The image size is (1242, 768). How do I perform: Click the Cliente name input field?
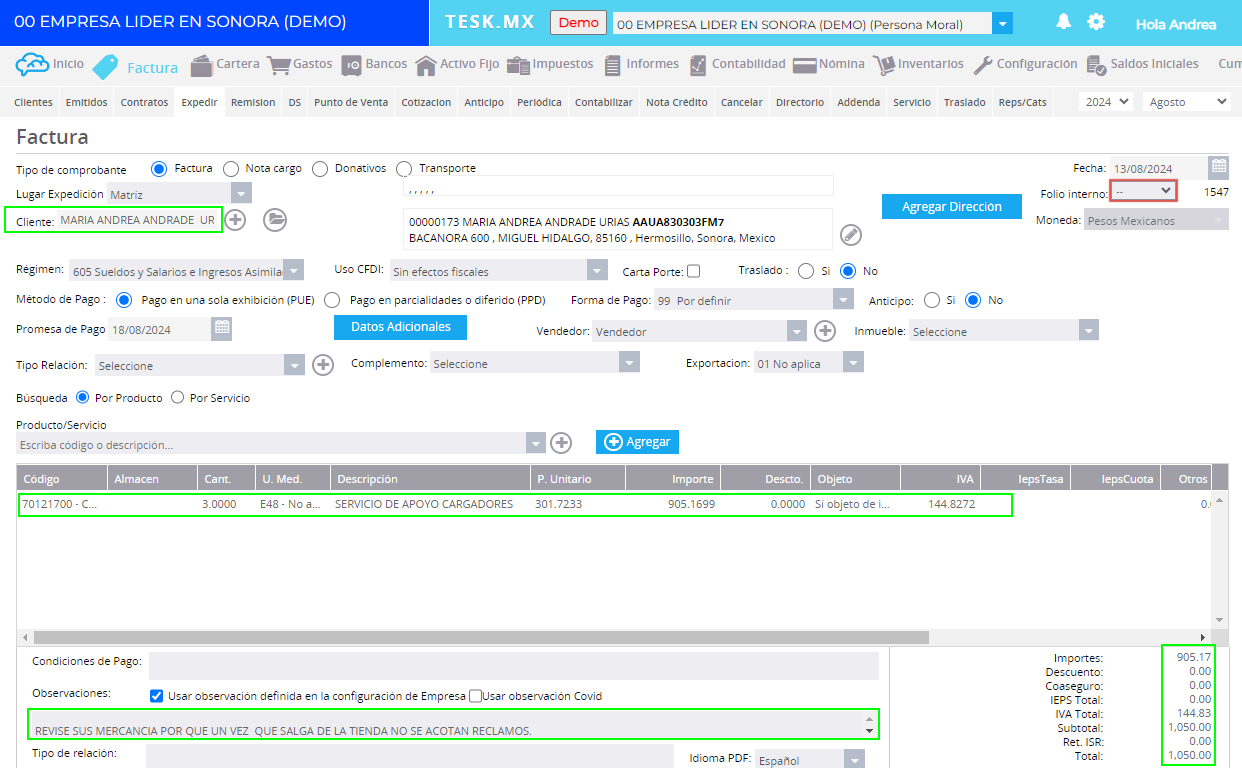138,220
